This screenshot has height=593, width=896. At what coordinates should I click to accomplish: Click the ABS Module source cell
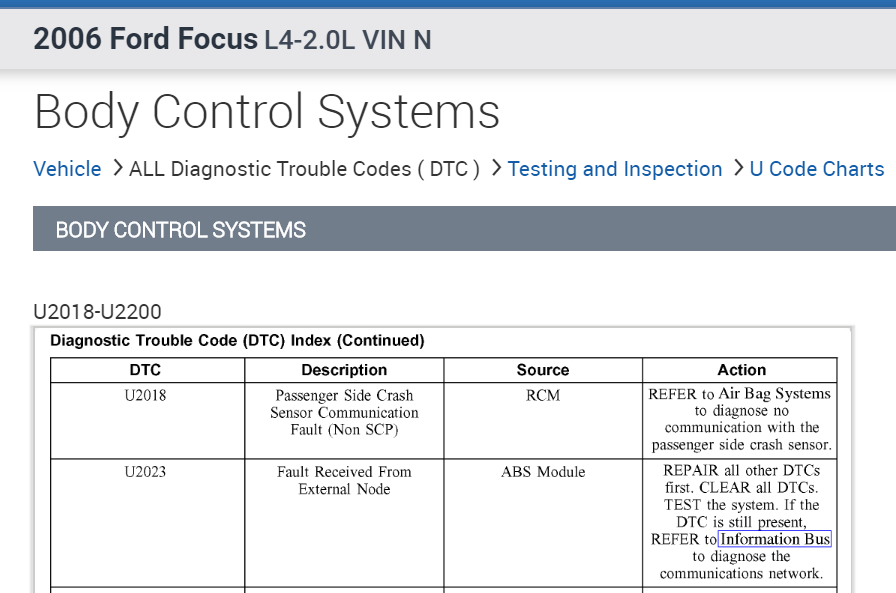(x=543, y=472)
